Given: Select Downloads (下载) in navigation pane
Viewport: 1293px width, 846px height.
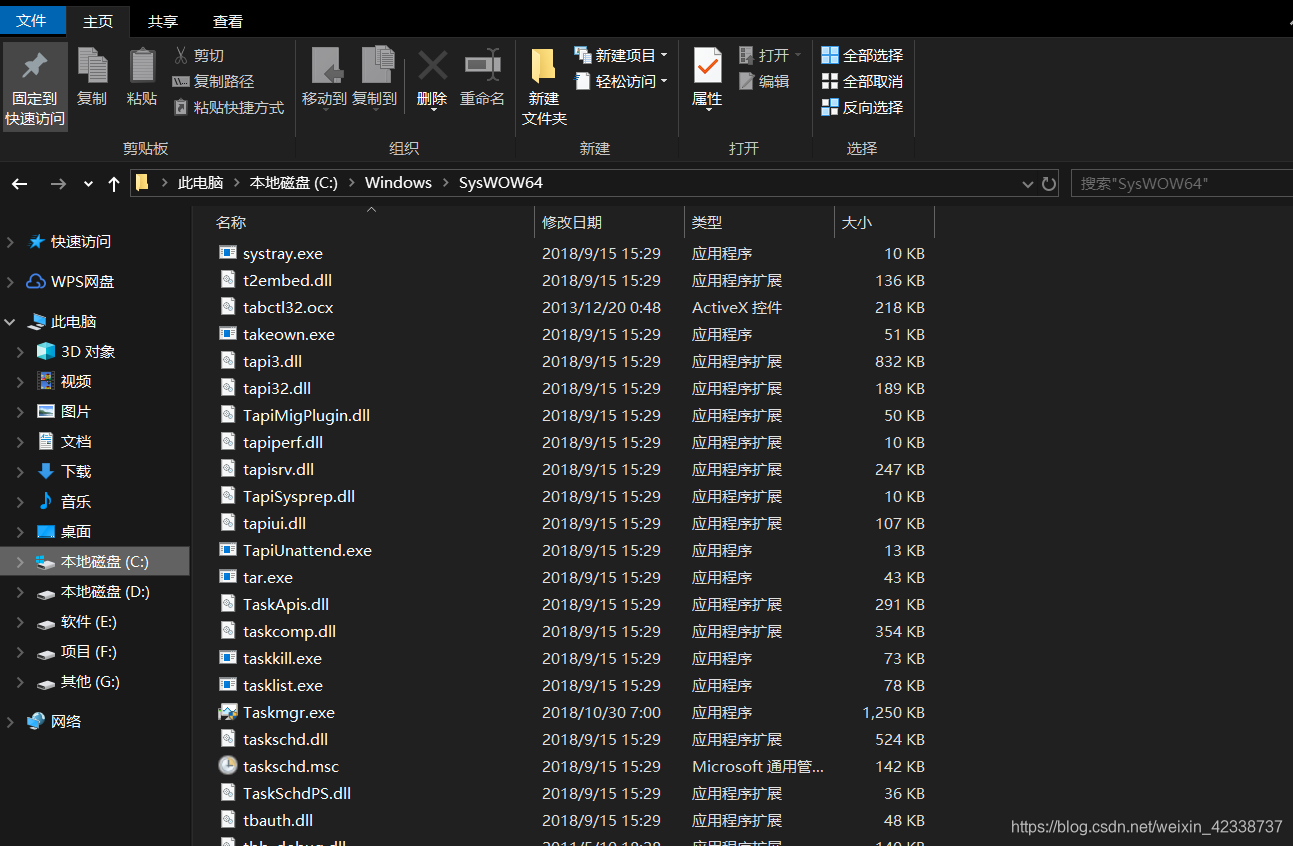Looking at the screenshot, I should pos(76,472).
